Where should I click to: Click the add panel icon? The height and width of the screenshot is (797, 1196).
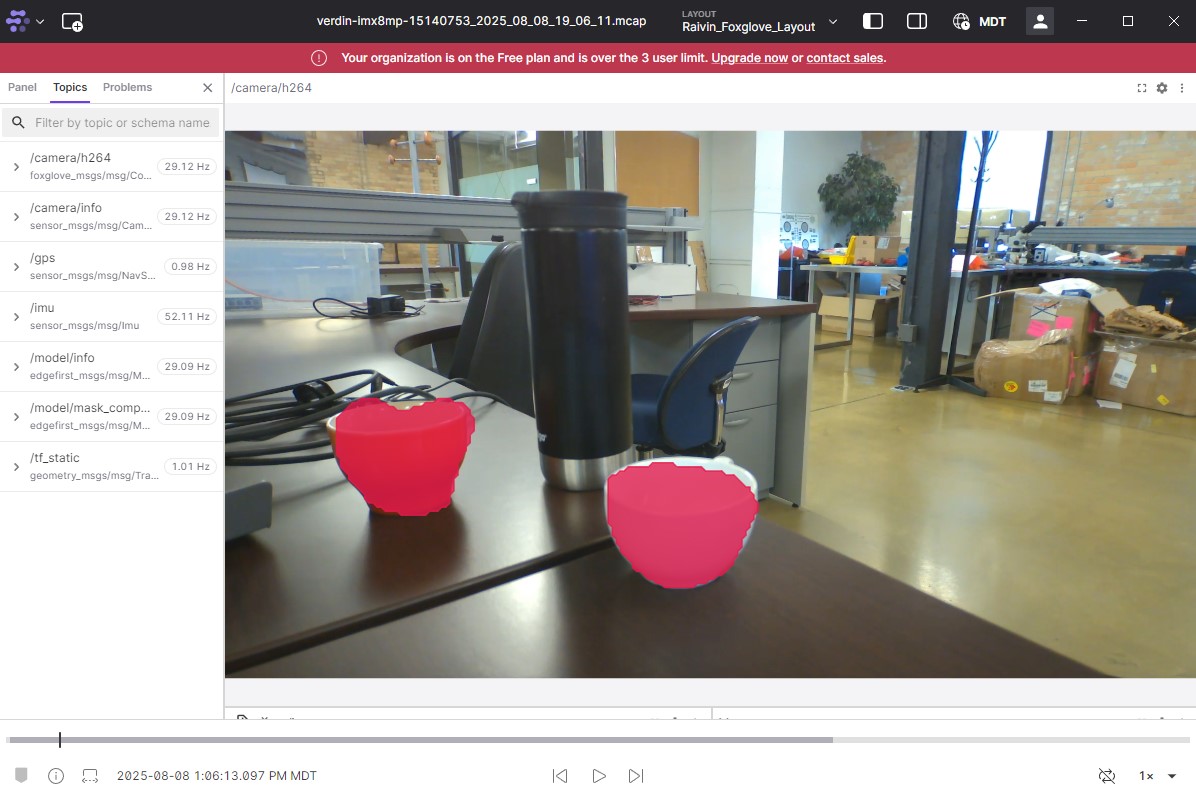point(72,21)
